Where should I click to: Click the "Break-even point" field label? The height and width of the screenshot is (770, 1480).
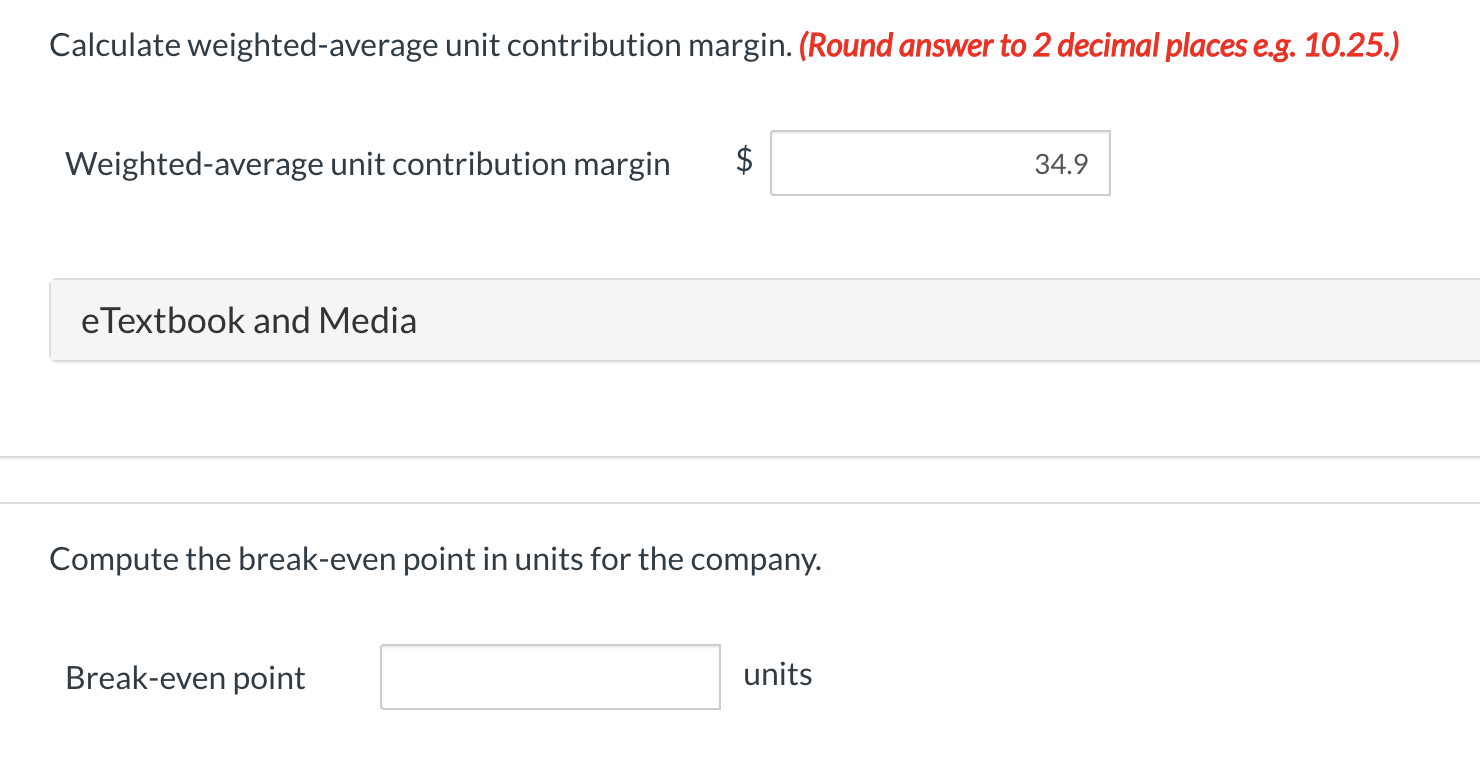(x=185, y=678)
